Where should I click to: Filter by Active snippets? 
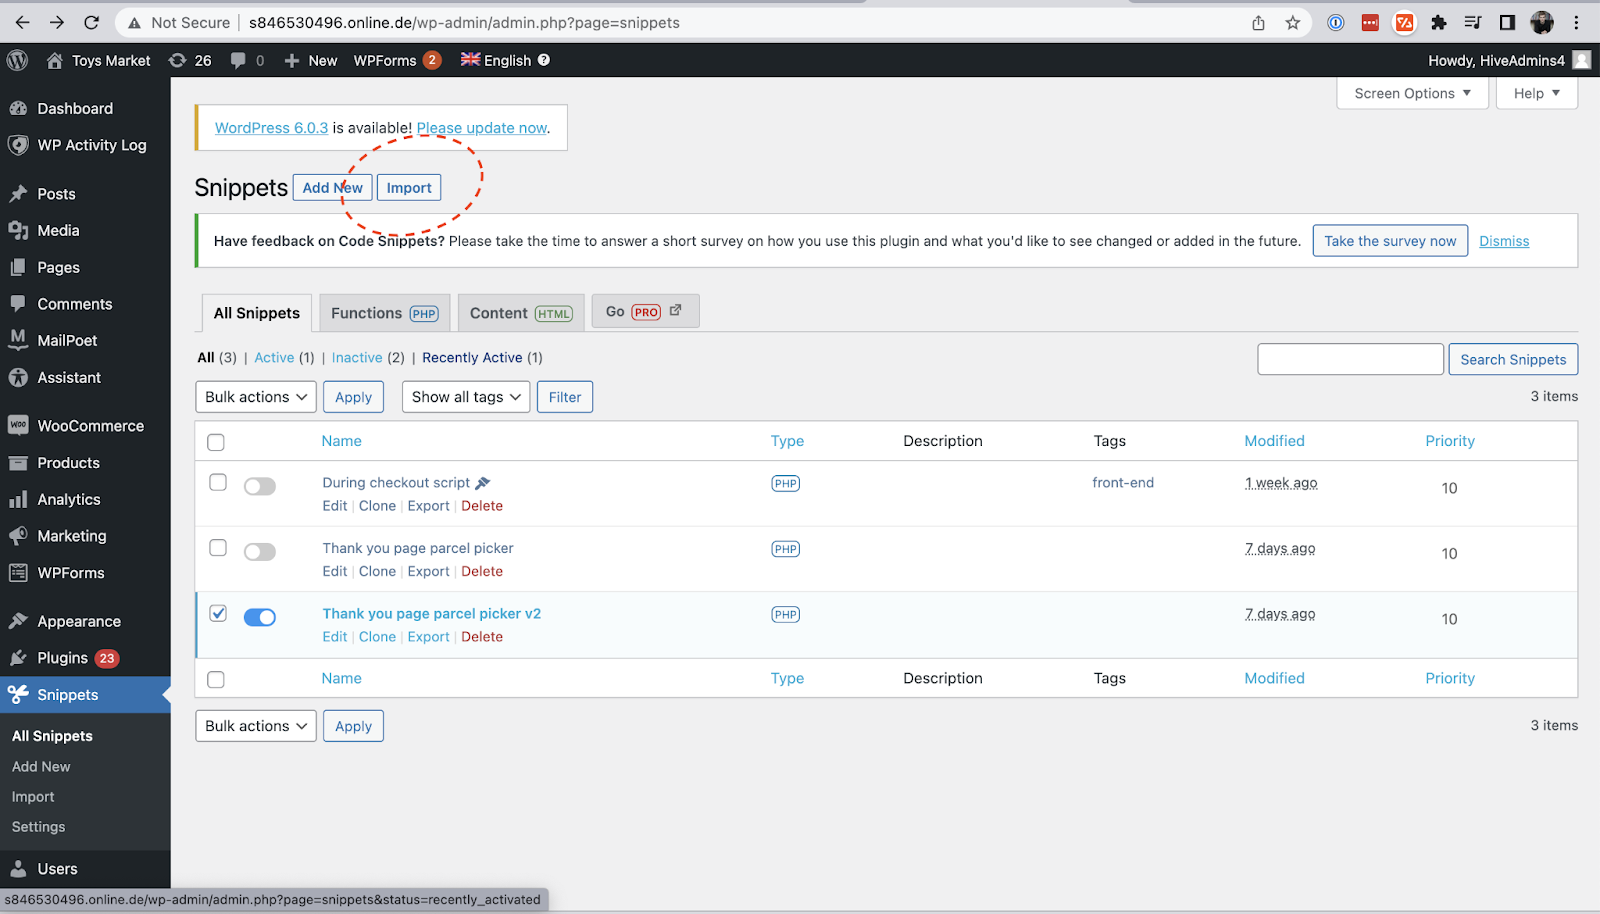pyautogui.click(x=274, y=357)
